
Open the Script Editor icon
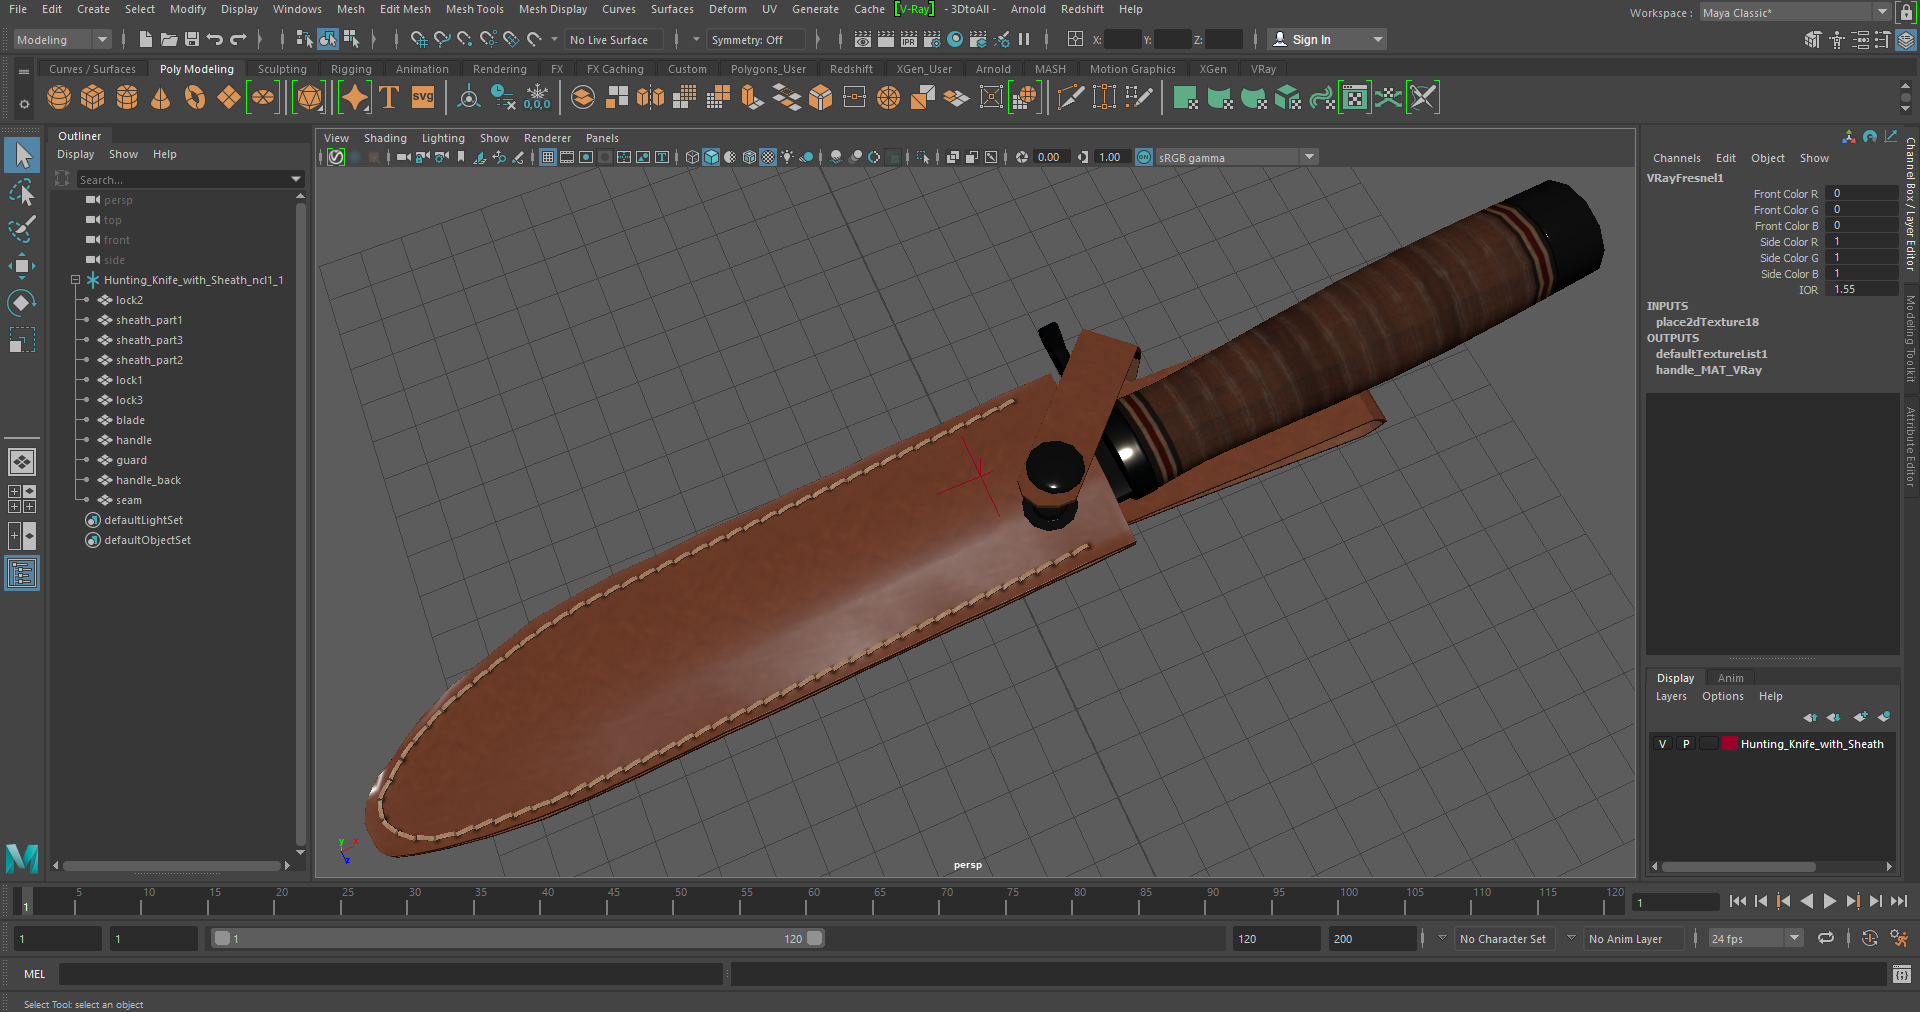pyautogui.click(x=1901, y=973)
